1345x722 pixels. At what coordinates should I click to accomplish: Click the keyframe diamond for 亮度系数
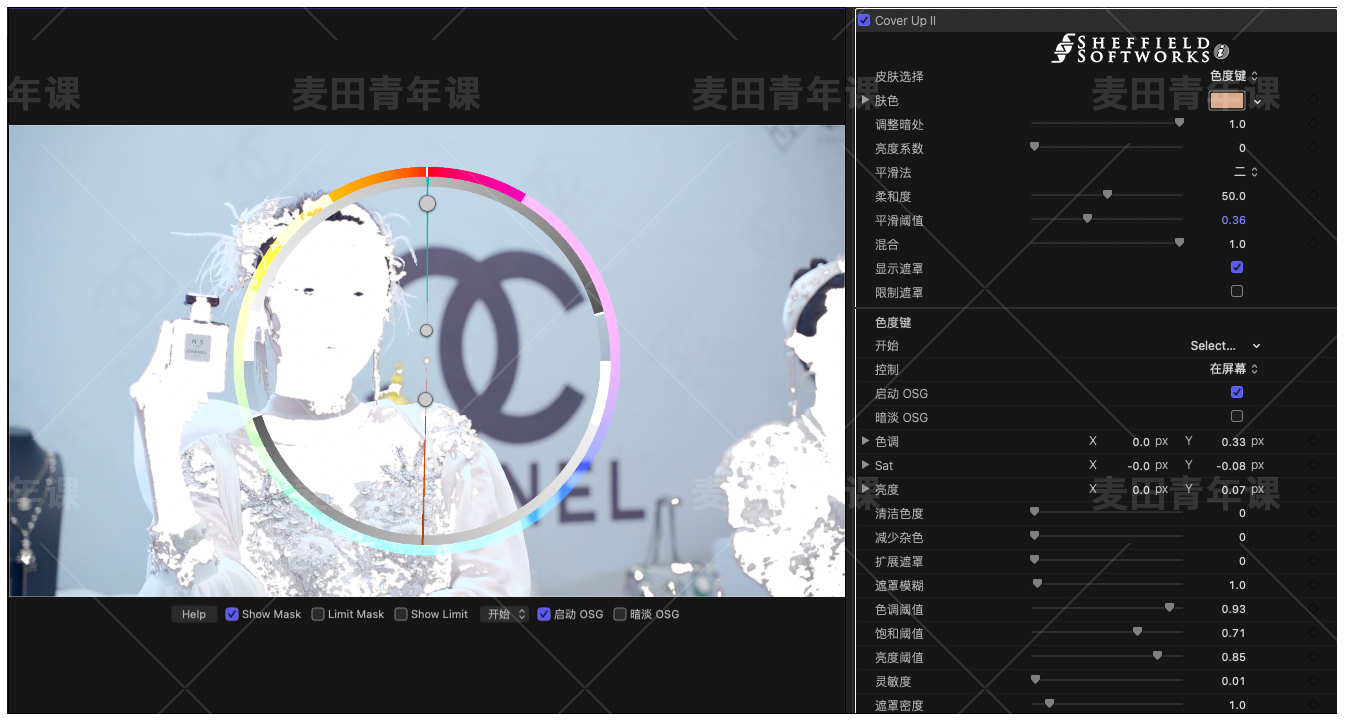(x=1313, y=148)
